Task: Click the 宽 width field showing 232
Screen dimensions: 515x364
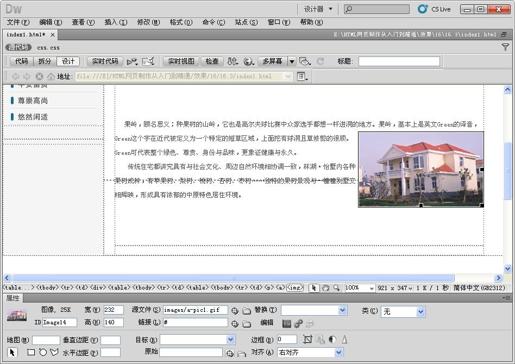Action: coord(113,310)
